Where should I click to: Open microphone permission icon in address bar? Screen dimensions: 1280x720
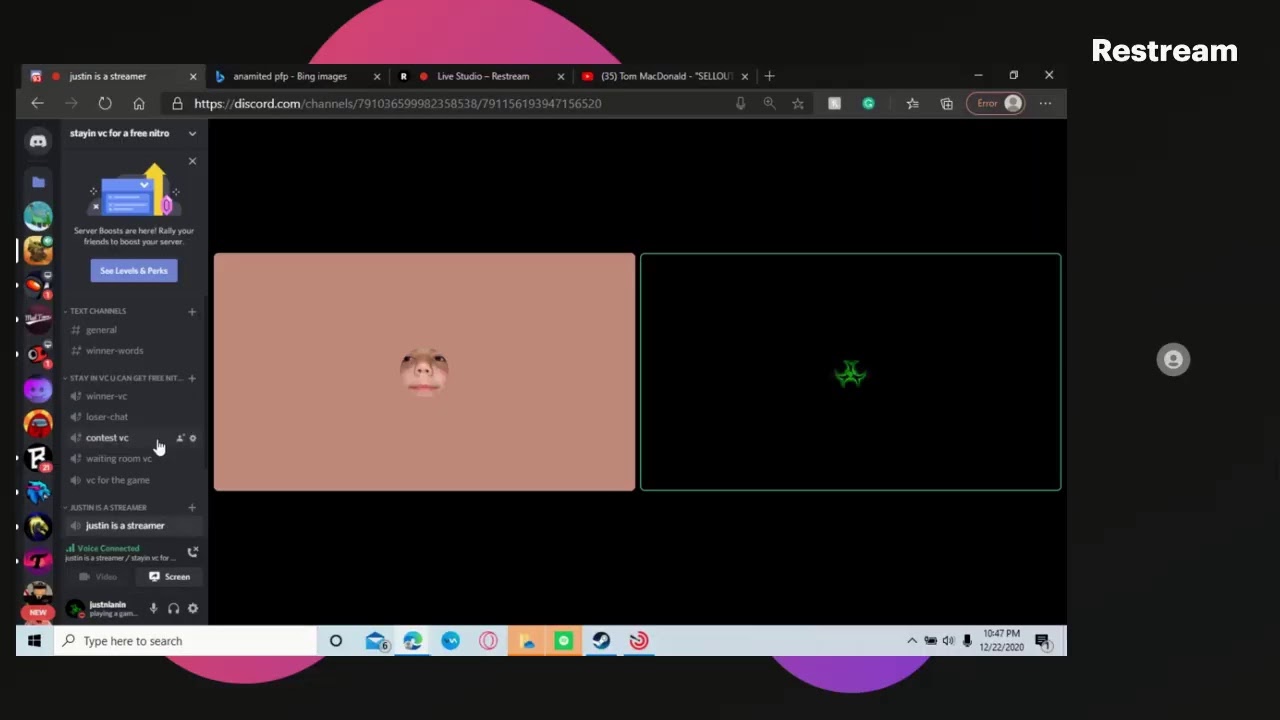pos(740,103)
